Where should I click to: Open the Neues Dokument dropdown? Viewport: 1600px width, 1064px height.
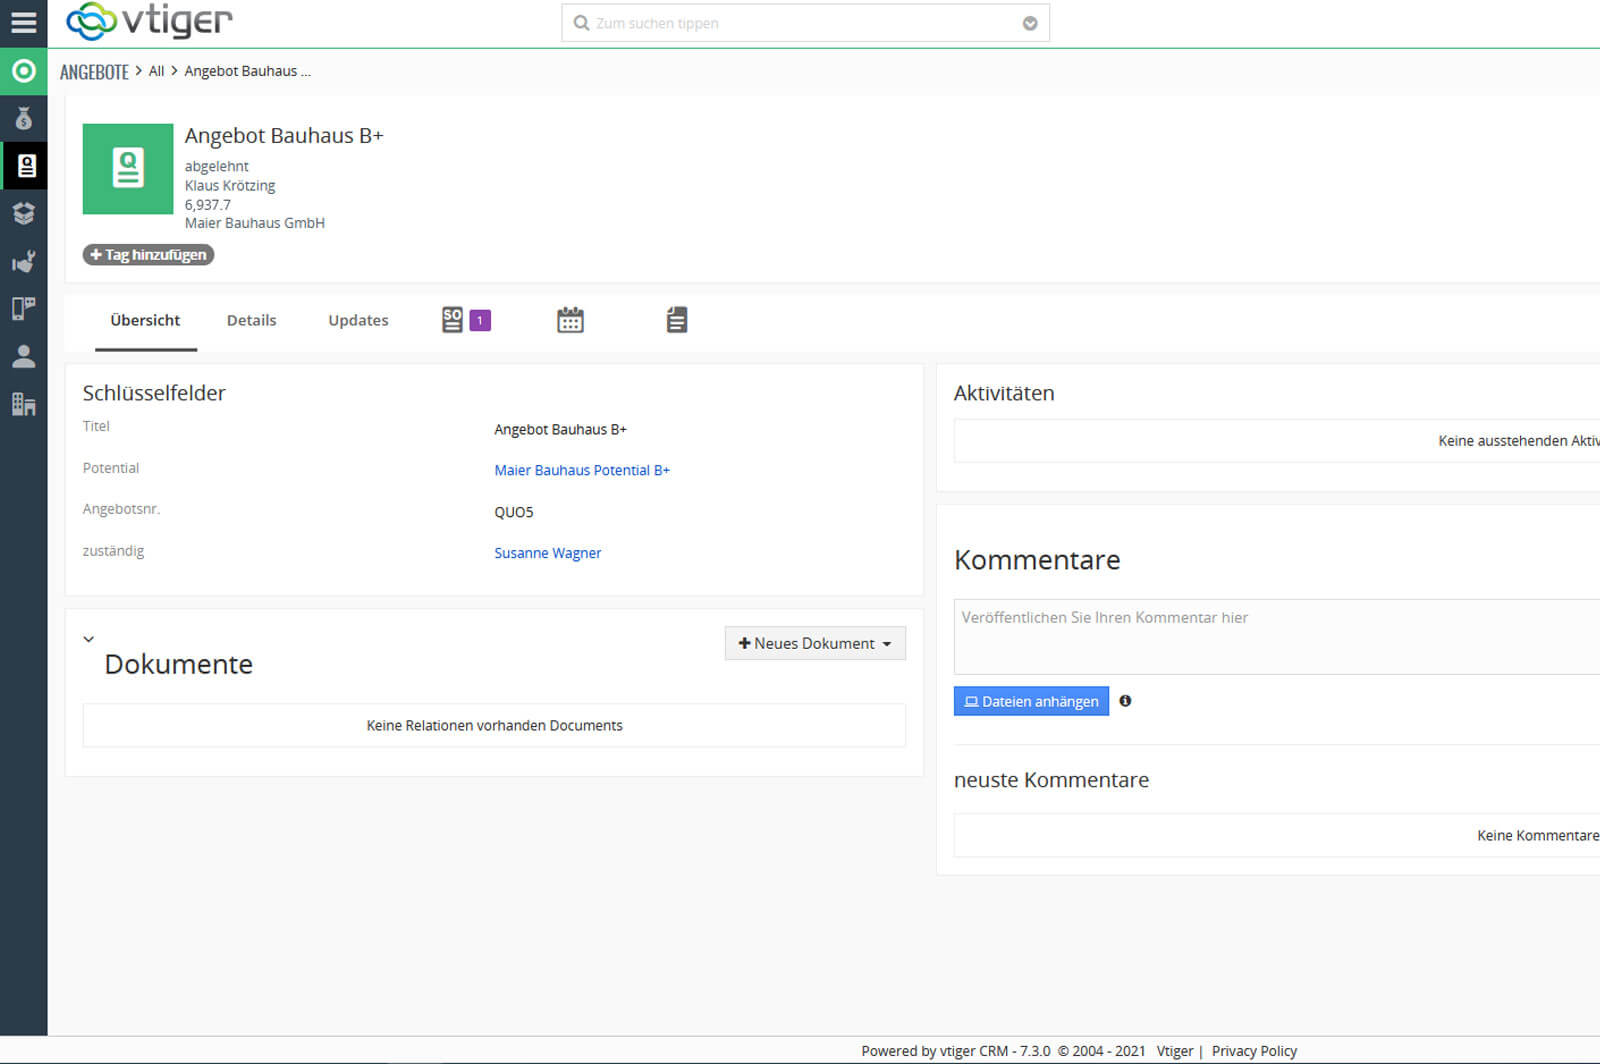coord(814,643)
